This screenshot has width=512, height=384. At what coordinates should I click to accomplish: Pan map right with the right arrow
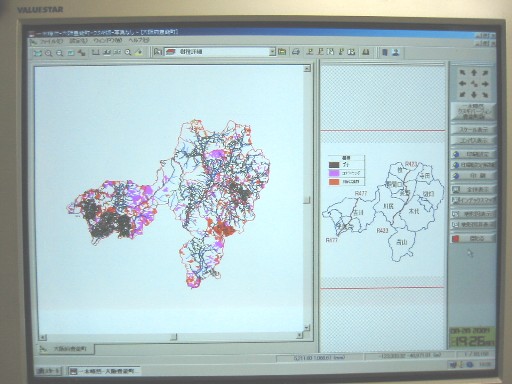pos(485,84)
